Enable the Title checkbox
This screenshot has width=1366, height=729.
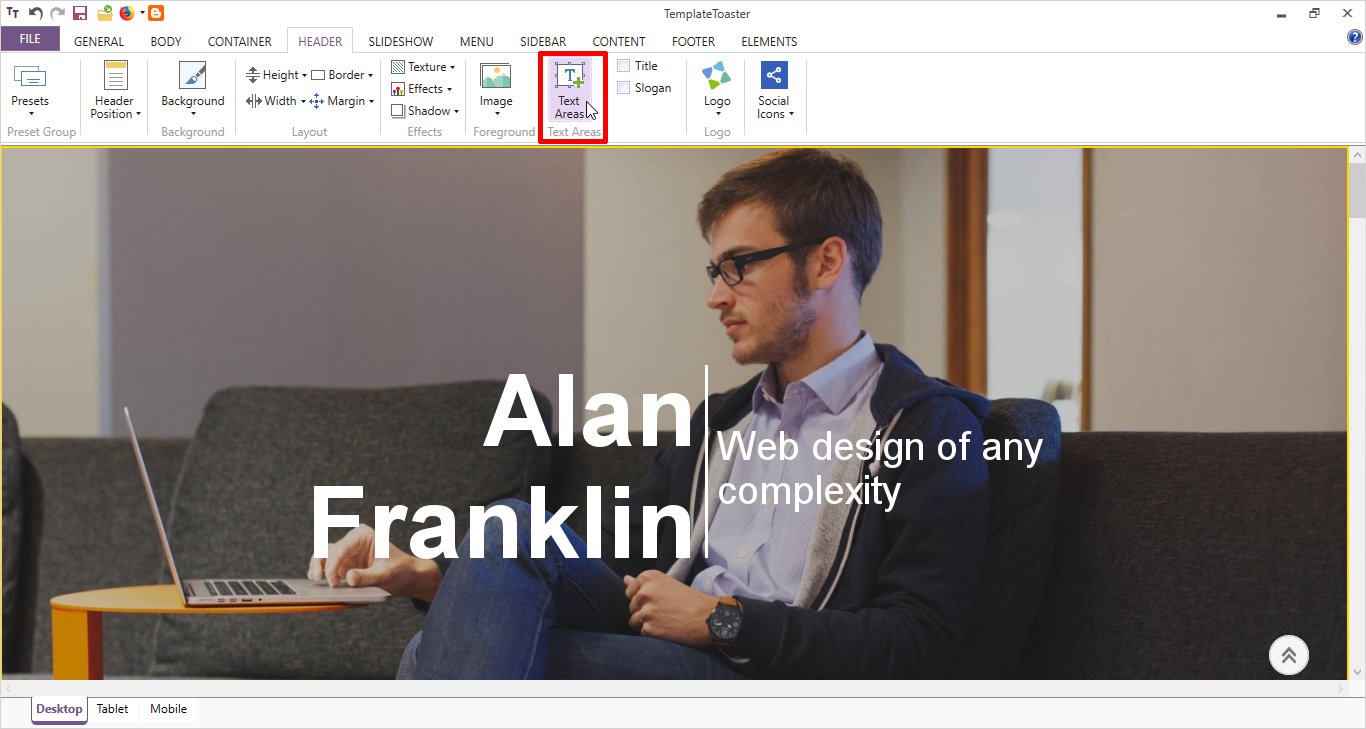coord(624,66)
